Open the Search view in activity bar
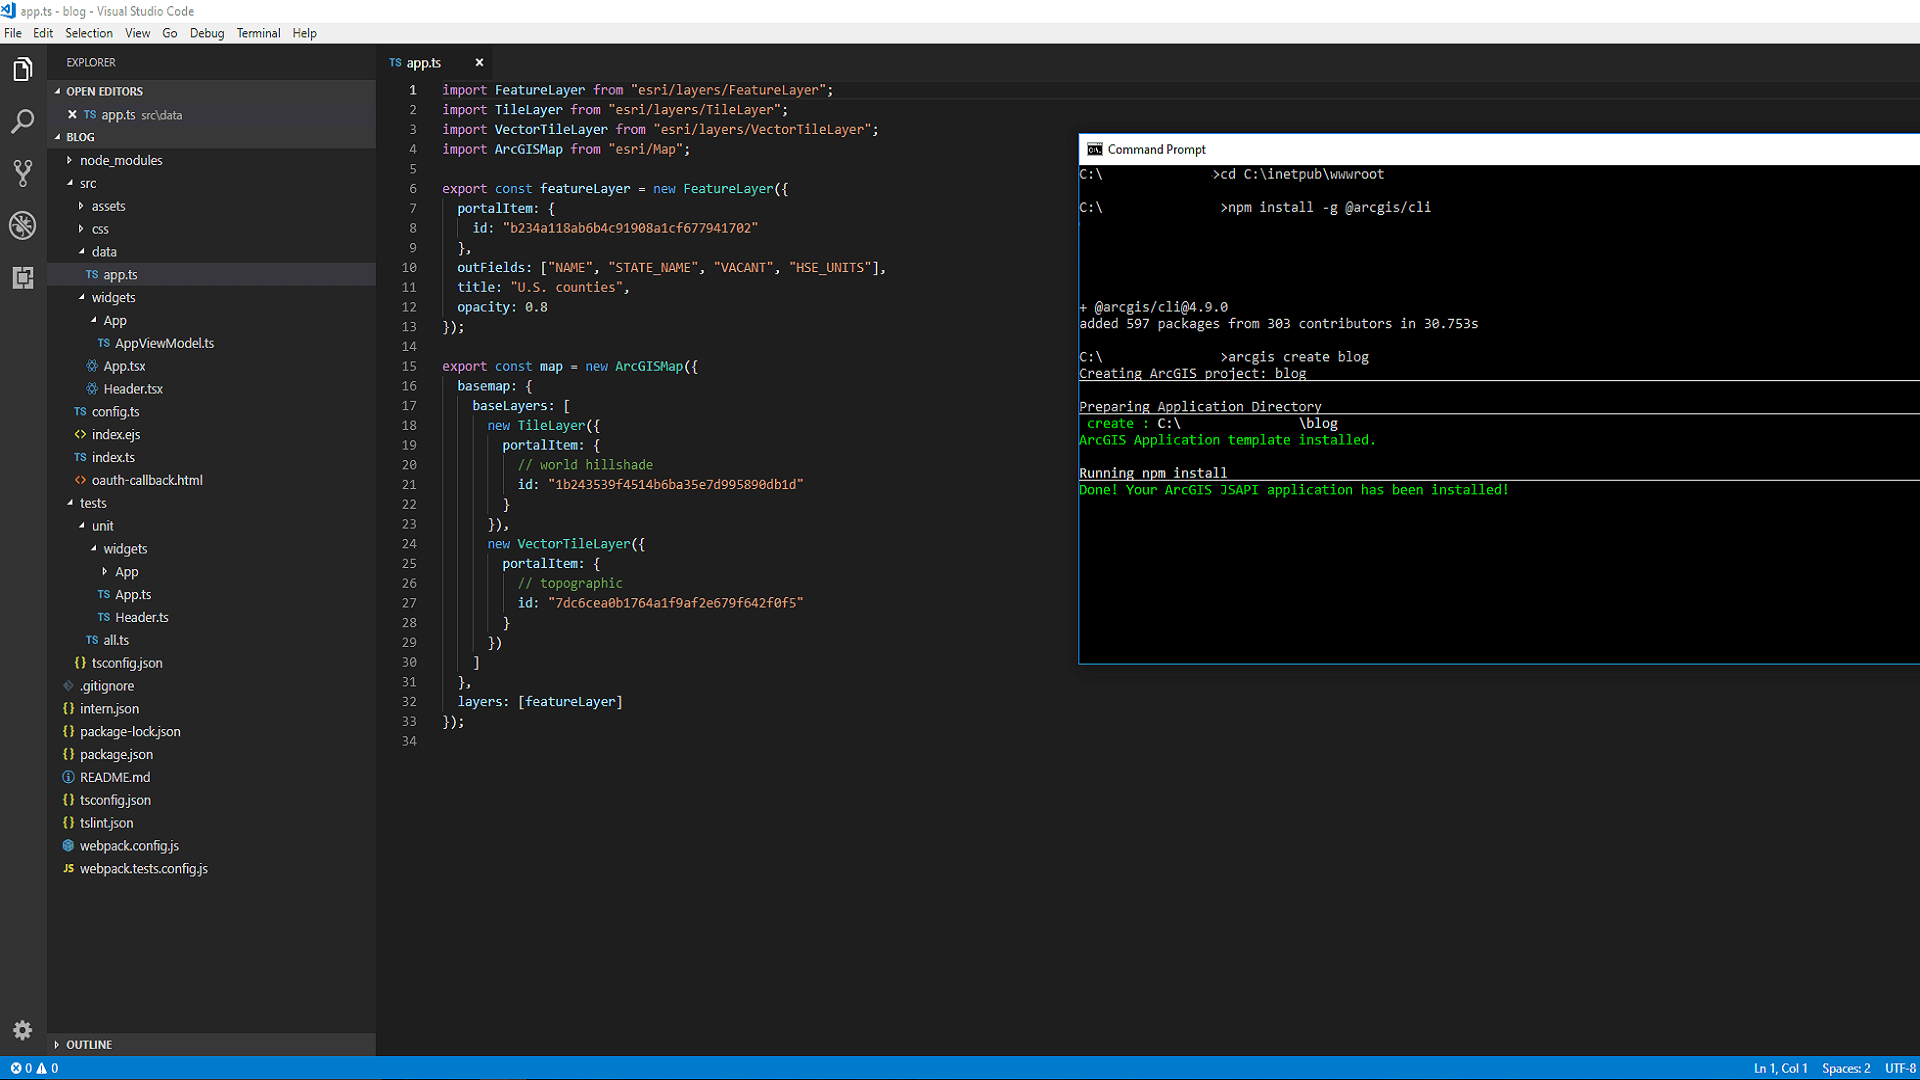 click(x=22, y=121)
